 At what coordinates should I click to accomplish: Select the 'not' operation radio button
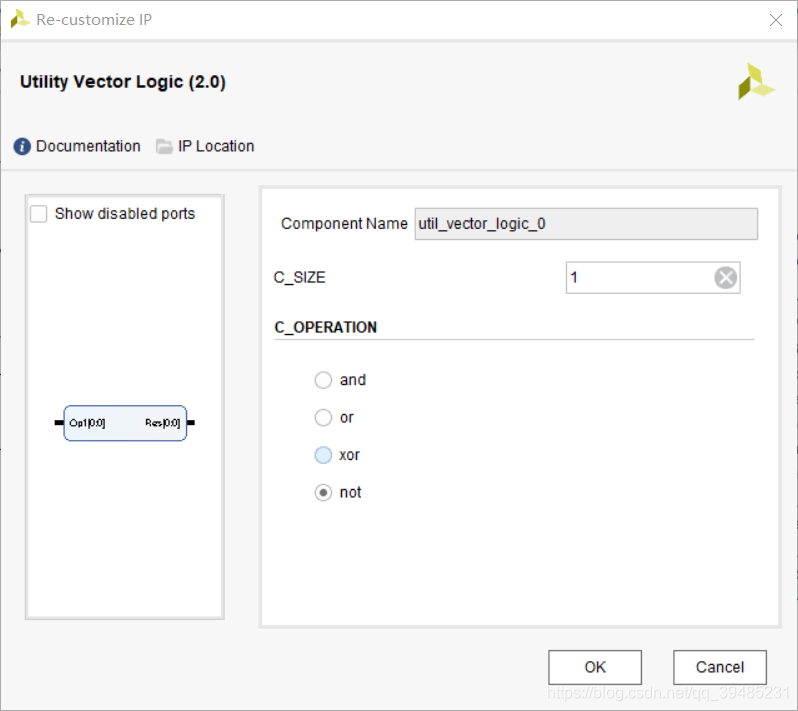[323, 493]
